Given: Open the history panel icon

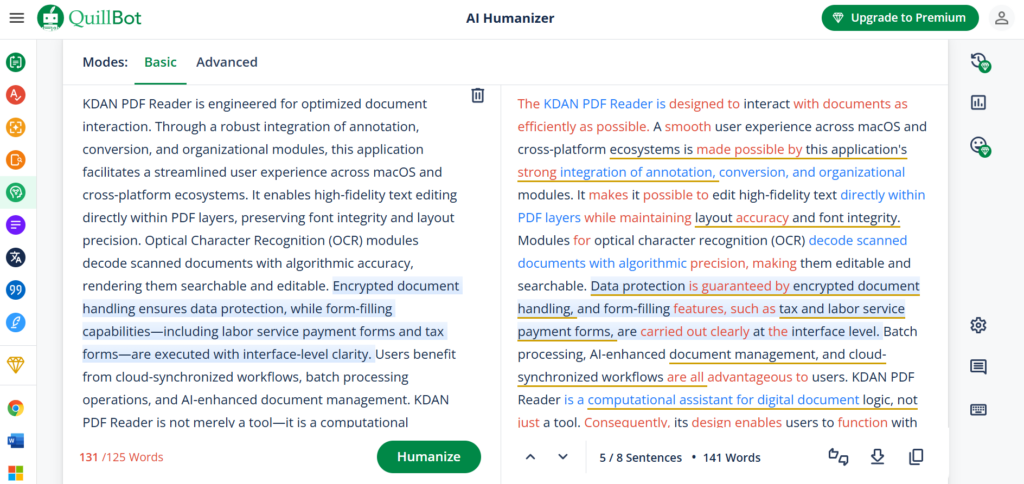Looking at the screenshot, I should click(x=979, y=63).
